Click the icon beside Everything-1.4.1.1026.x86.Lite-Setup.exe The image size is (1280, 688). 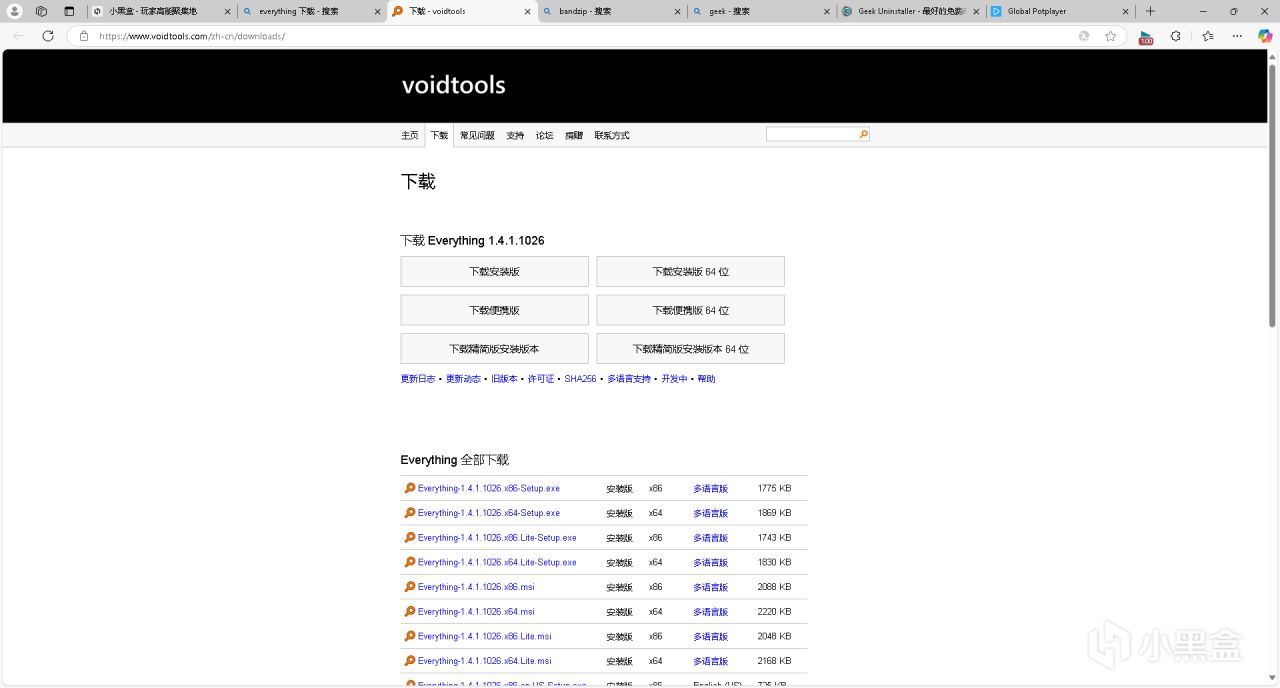(x=409, y=537)
